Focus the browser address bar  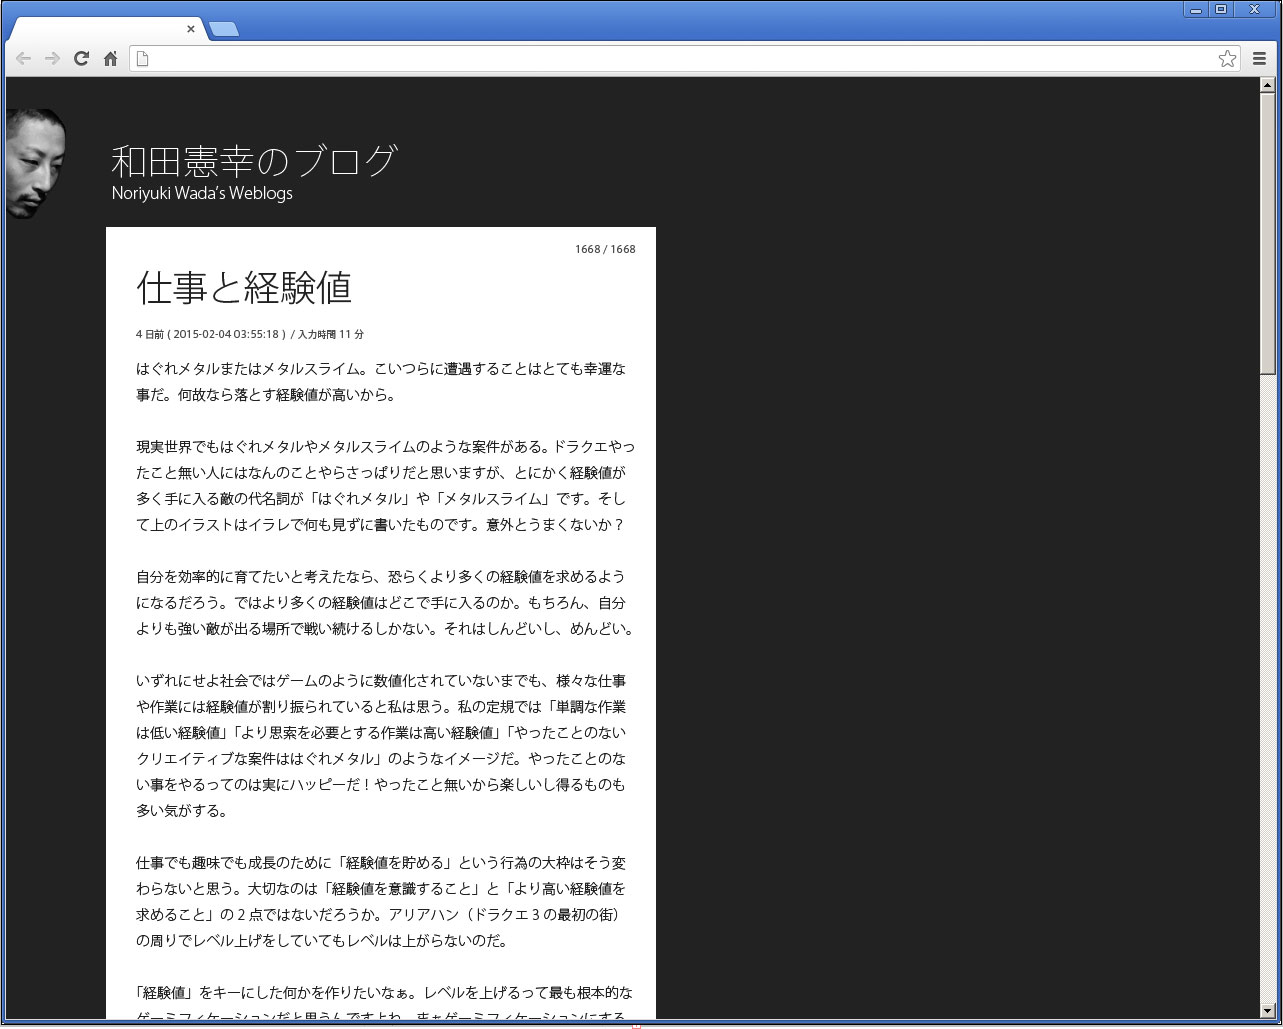[685, 59]
